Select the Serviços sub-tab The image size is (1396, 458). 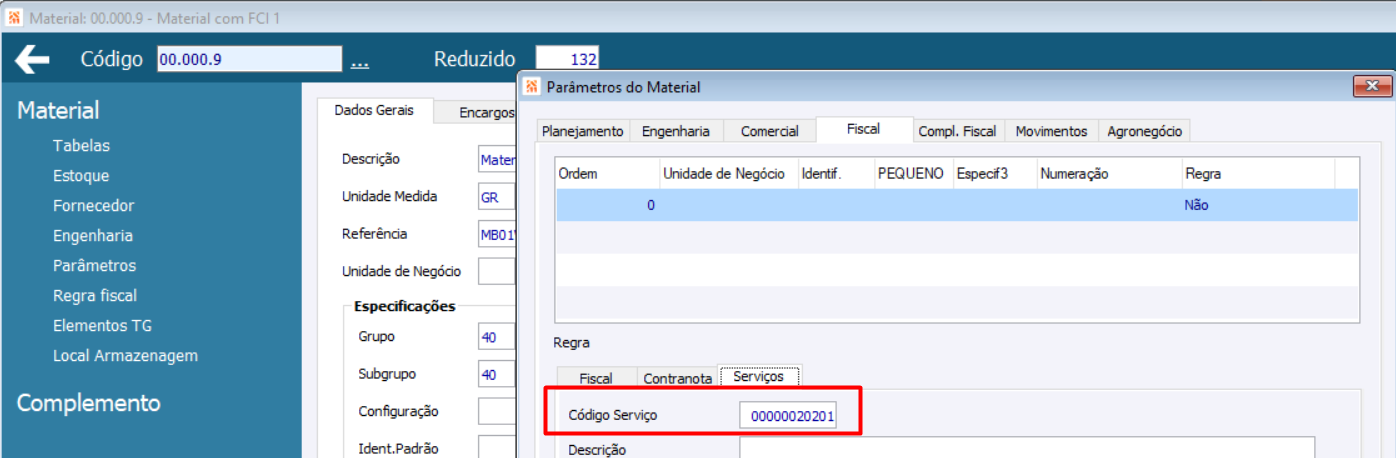[760, 376]
